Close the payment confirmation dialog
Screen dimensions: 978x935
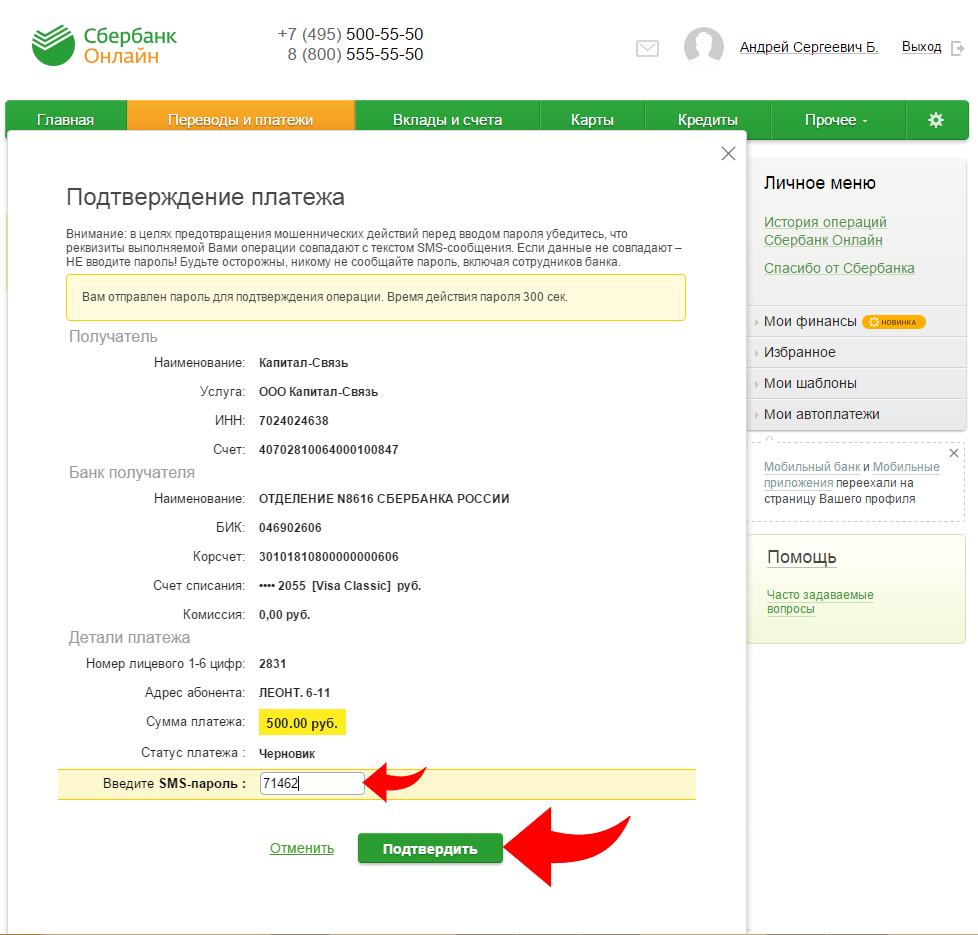728,153
